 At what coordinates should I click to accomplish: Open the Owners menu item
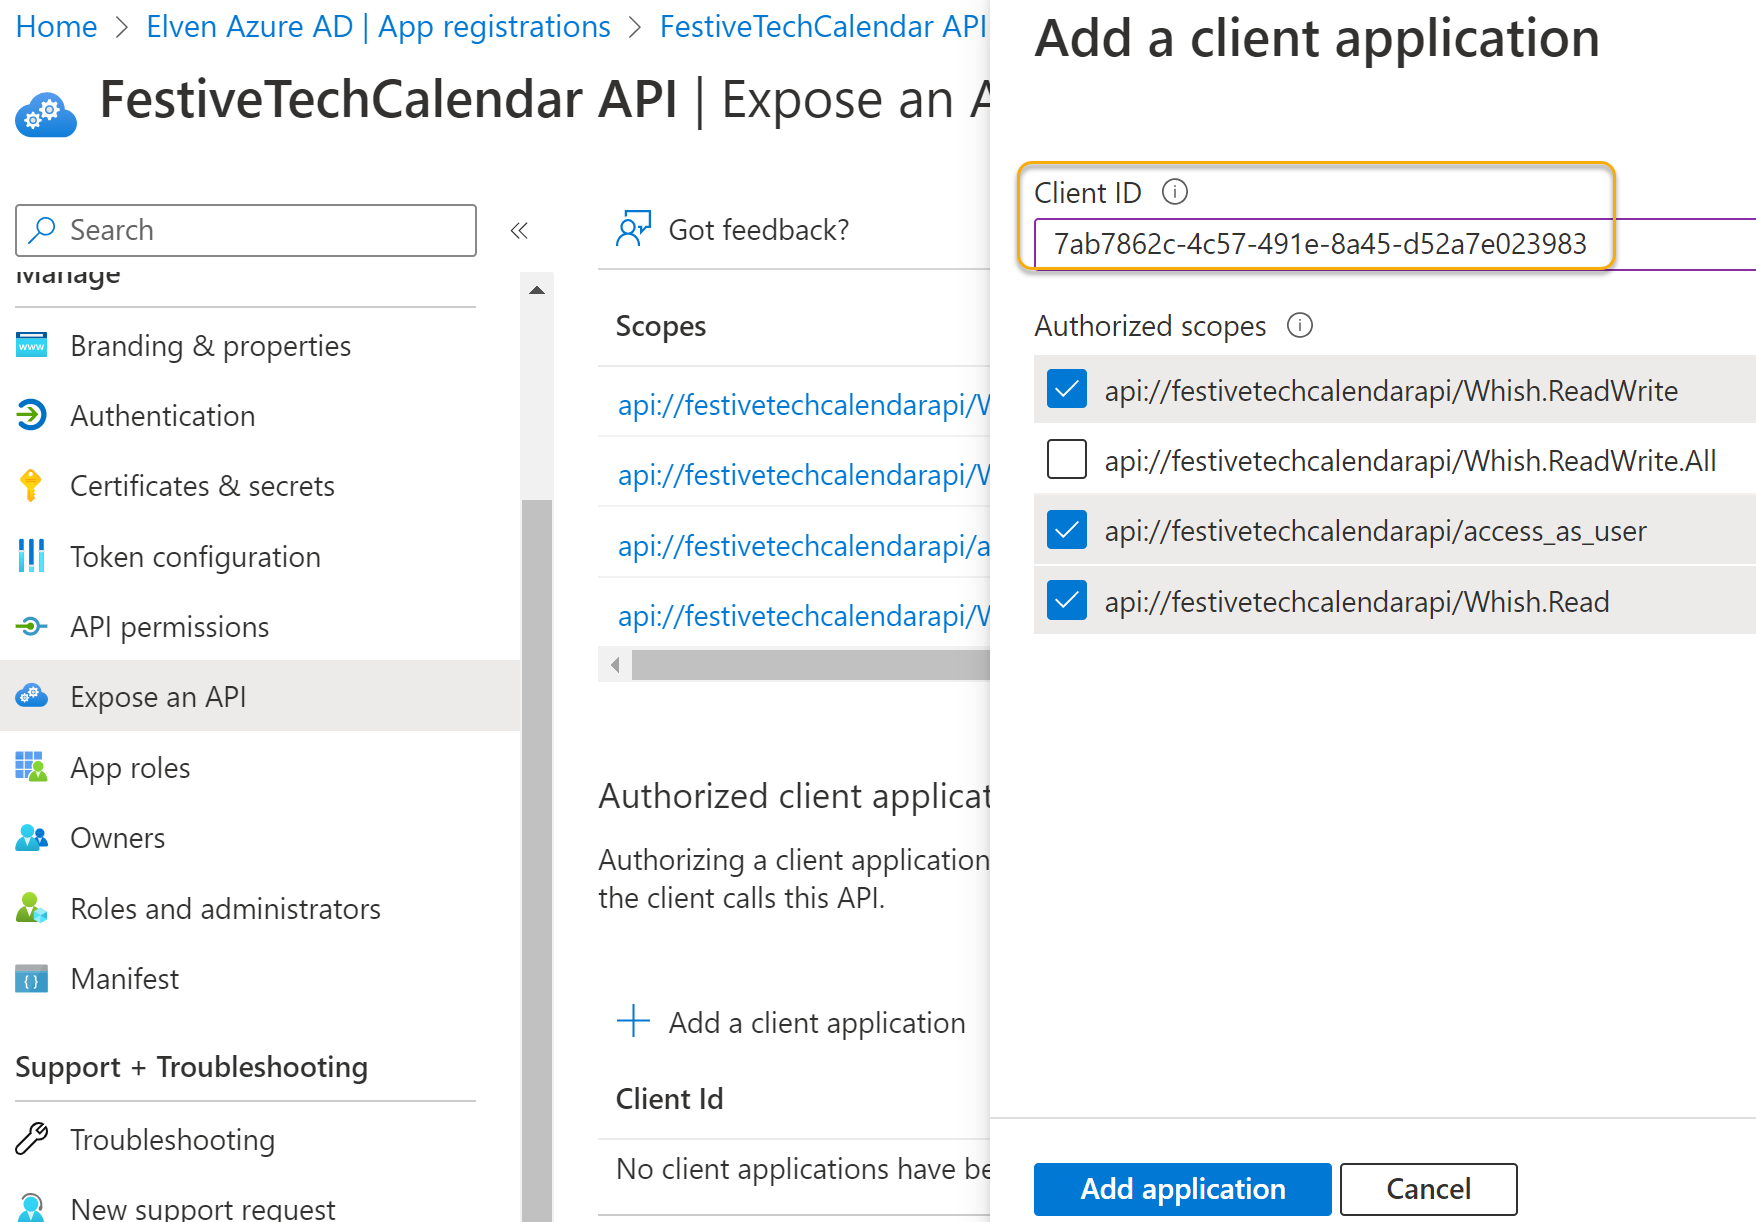click(260, 838)
